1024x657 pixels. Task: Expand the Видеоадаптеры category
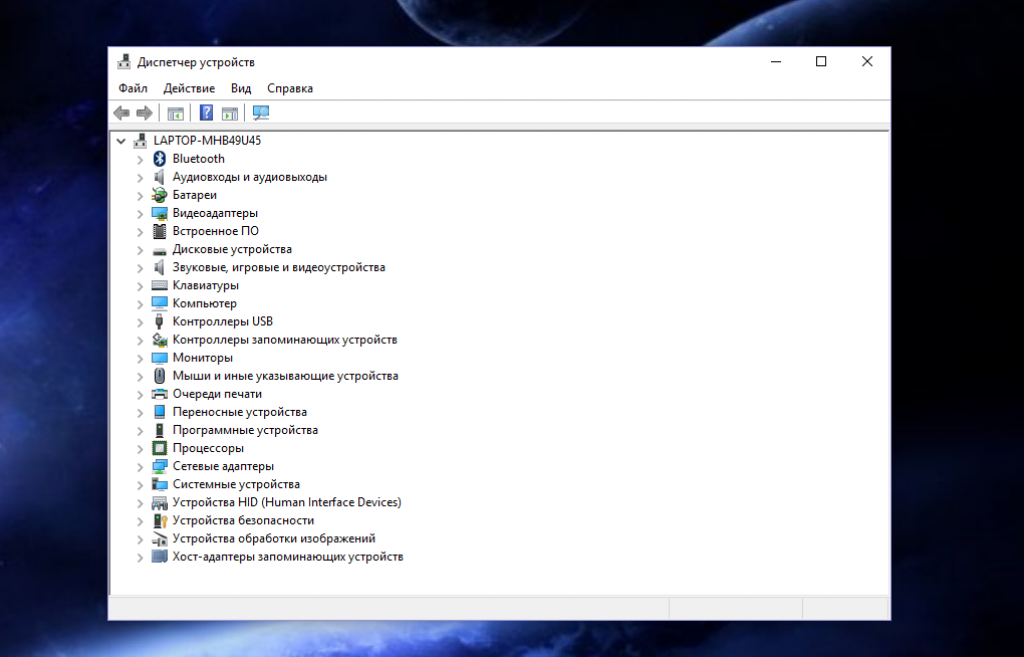click(140, 213)
